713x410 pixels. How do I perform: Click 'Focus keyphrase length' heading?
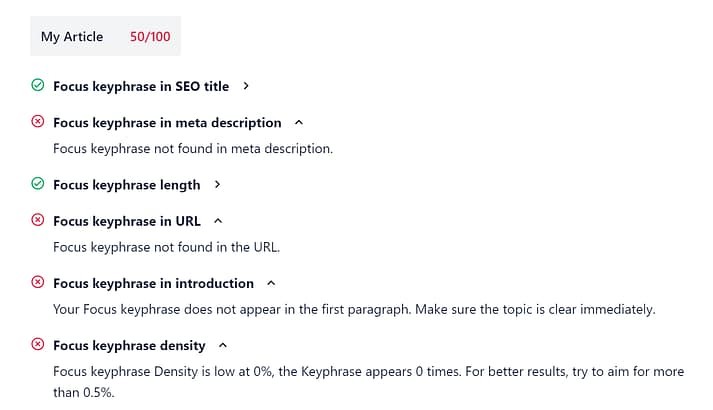point(126,184)
